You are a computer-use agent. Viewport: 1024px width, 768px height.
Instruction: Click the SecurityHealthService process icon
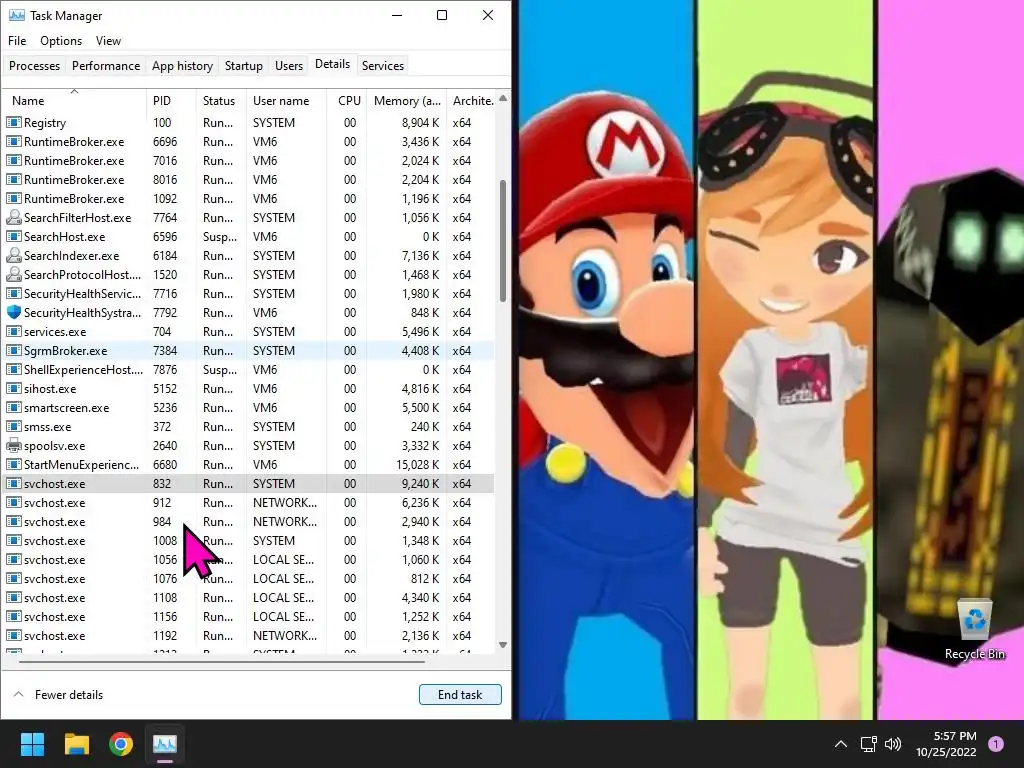pos(14,293)
